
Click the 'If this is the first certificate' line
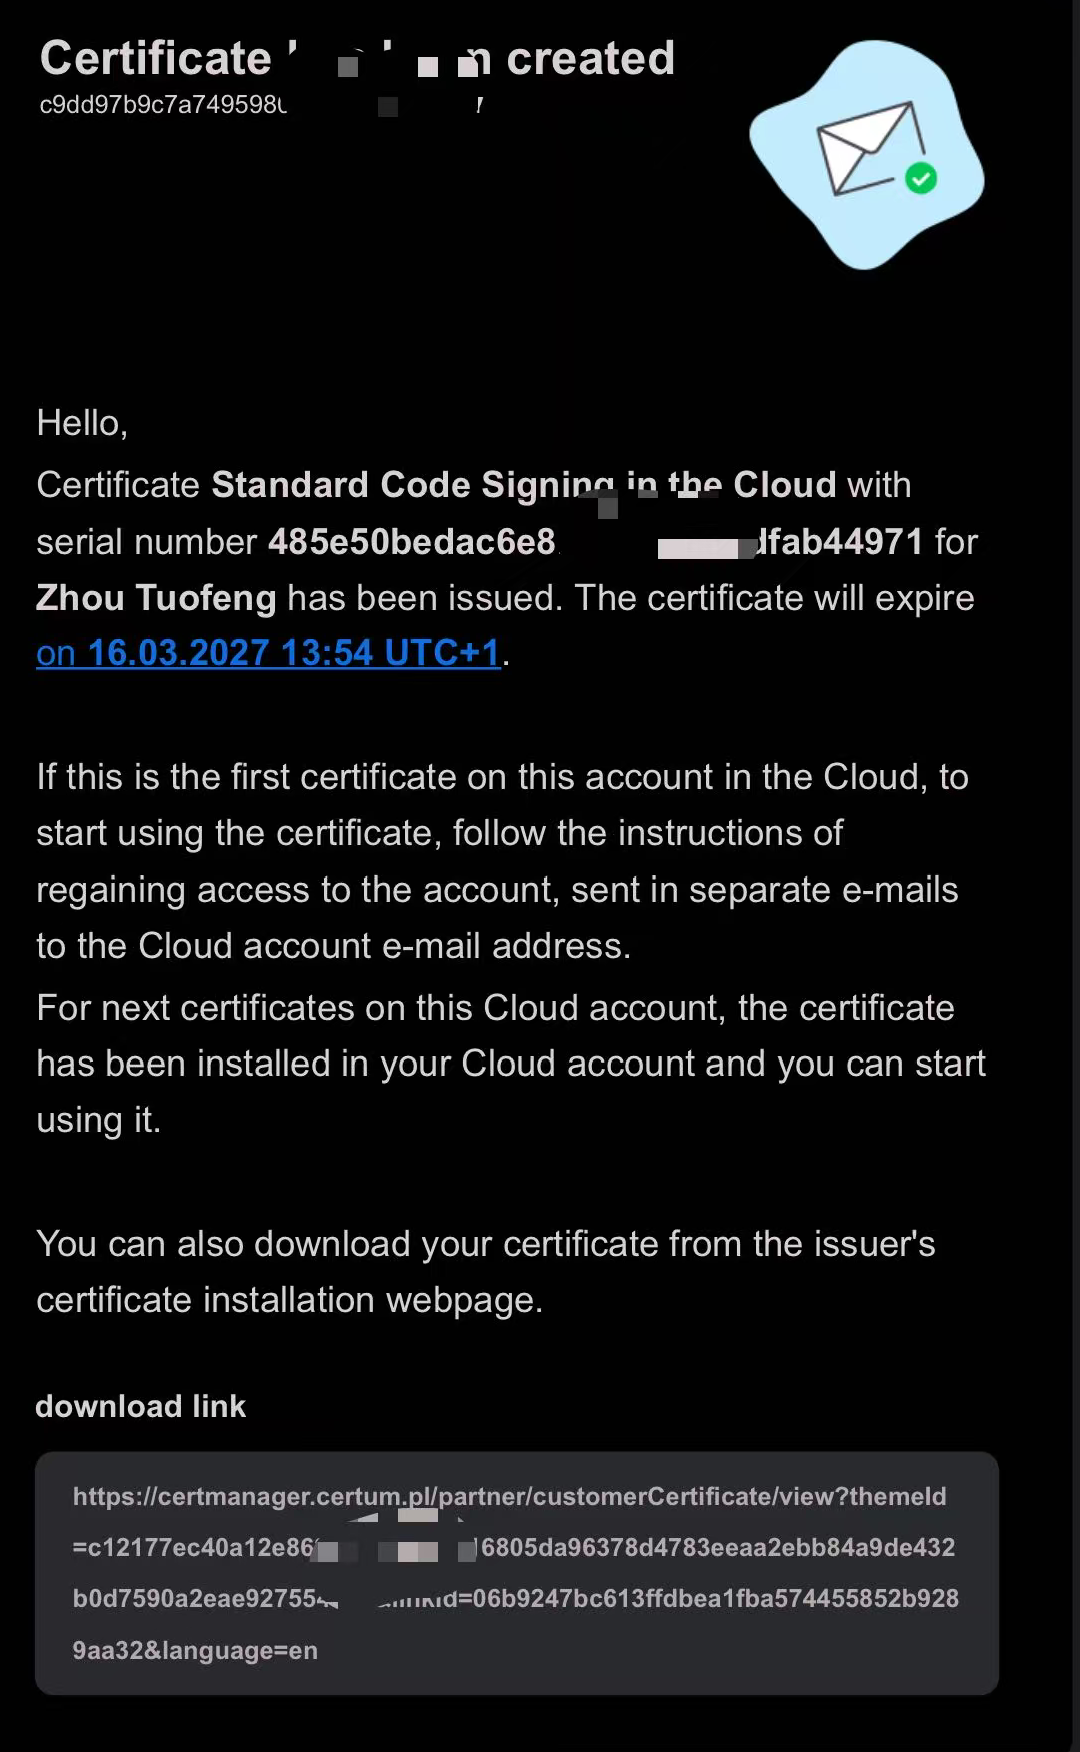coord(502,777)
